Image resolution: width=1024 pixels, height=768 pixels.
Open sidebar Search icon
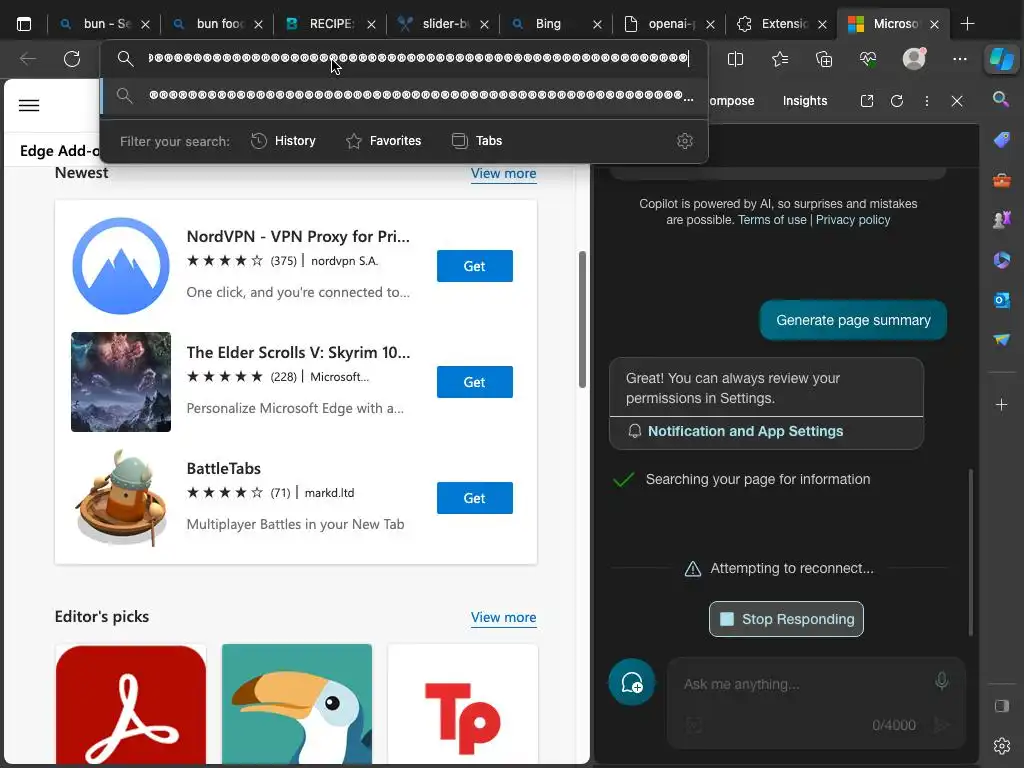click(x=1001, y=99)
